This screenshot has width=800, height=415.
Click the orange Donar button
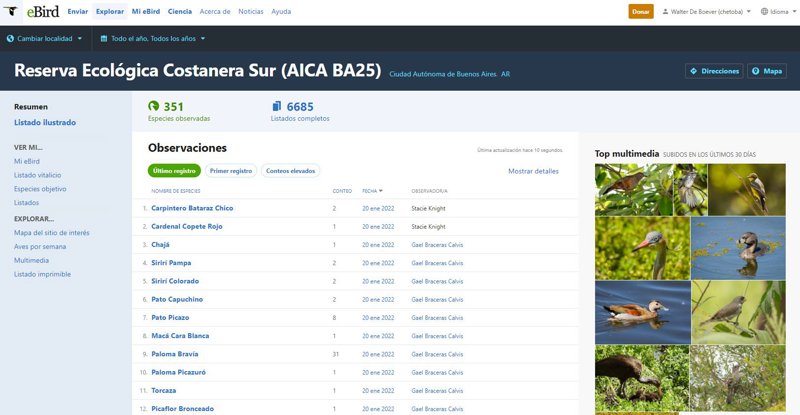point(641,12)
